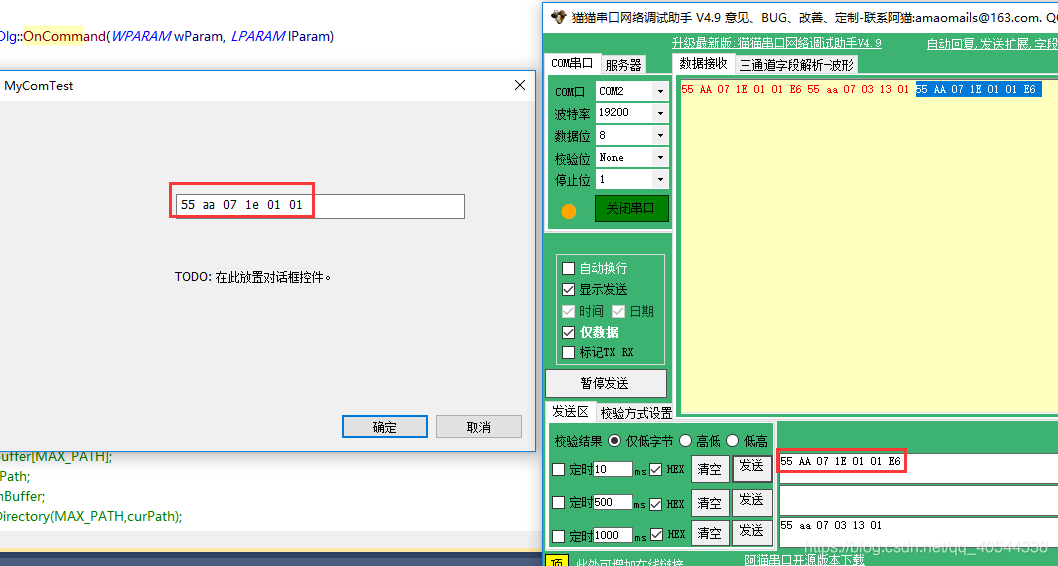This screenshot has height=566, width=1058.
Task: Click 发送 for the 500 ms send row
Action: coord(752,501)
